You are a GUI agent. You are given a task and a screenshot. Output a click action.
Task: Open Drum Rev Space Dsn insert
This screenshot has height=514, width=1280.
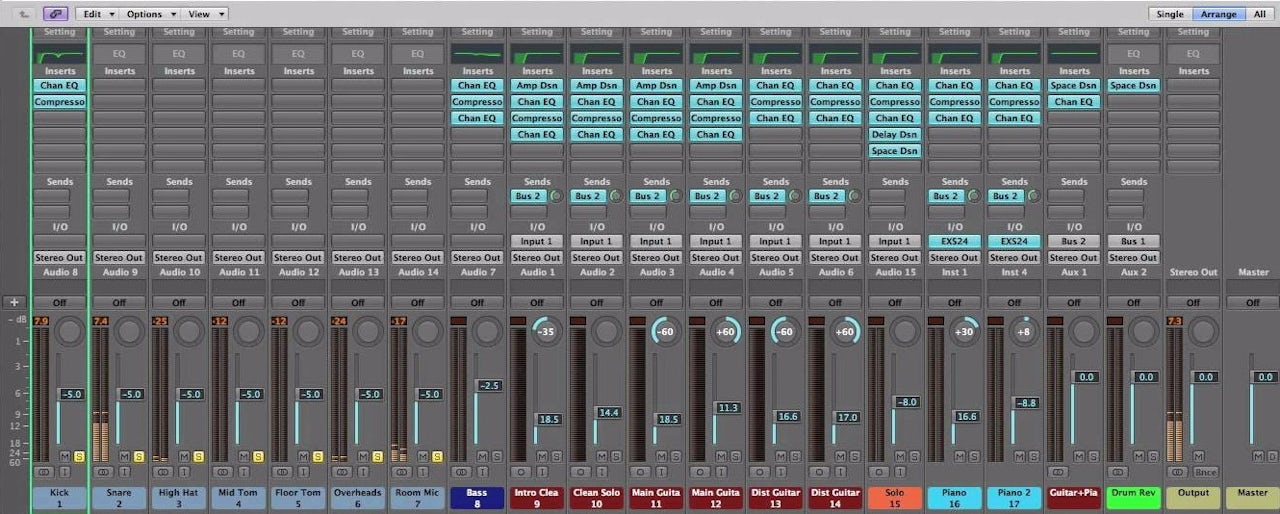pos(1133,86)
